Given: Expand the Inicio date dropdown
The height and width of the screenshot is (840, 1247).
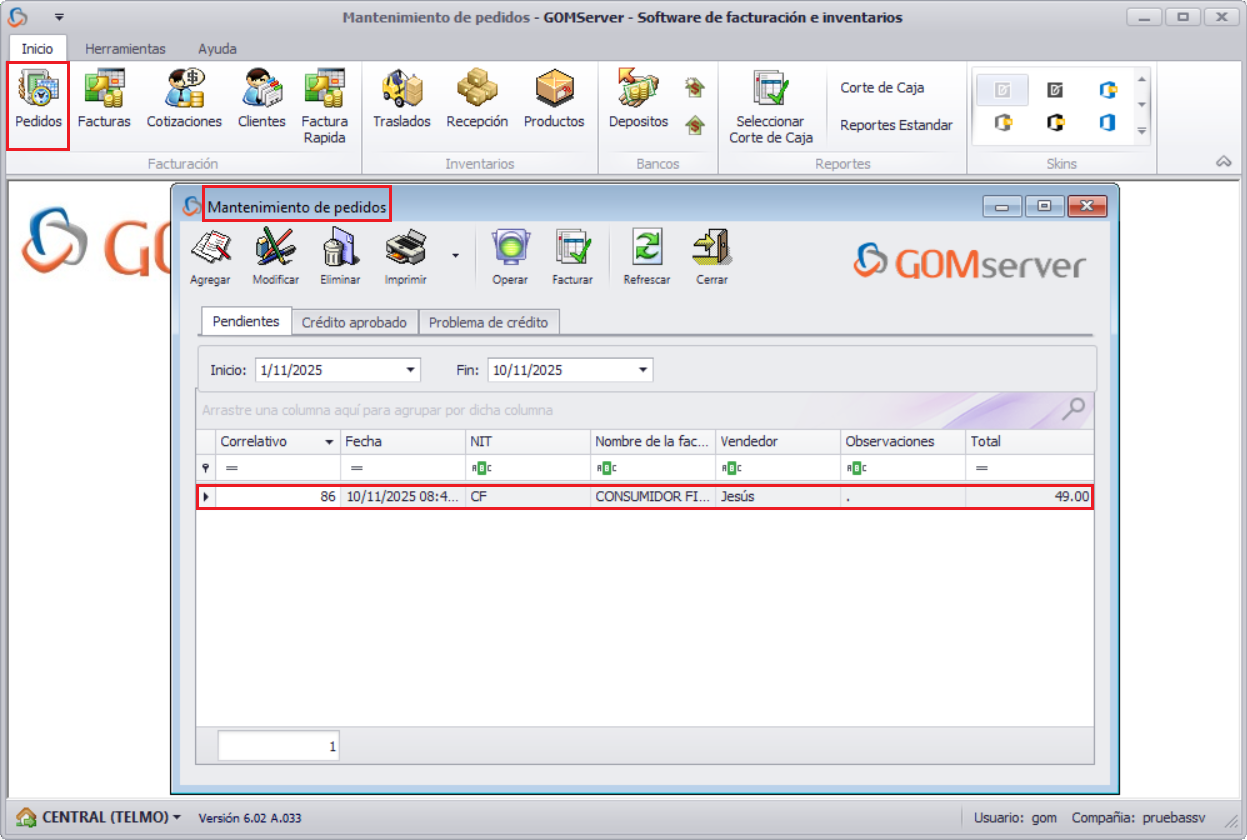Looking at the screenshot, I should tap(410, 370).
